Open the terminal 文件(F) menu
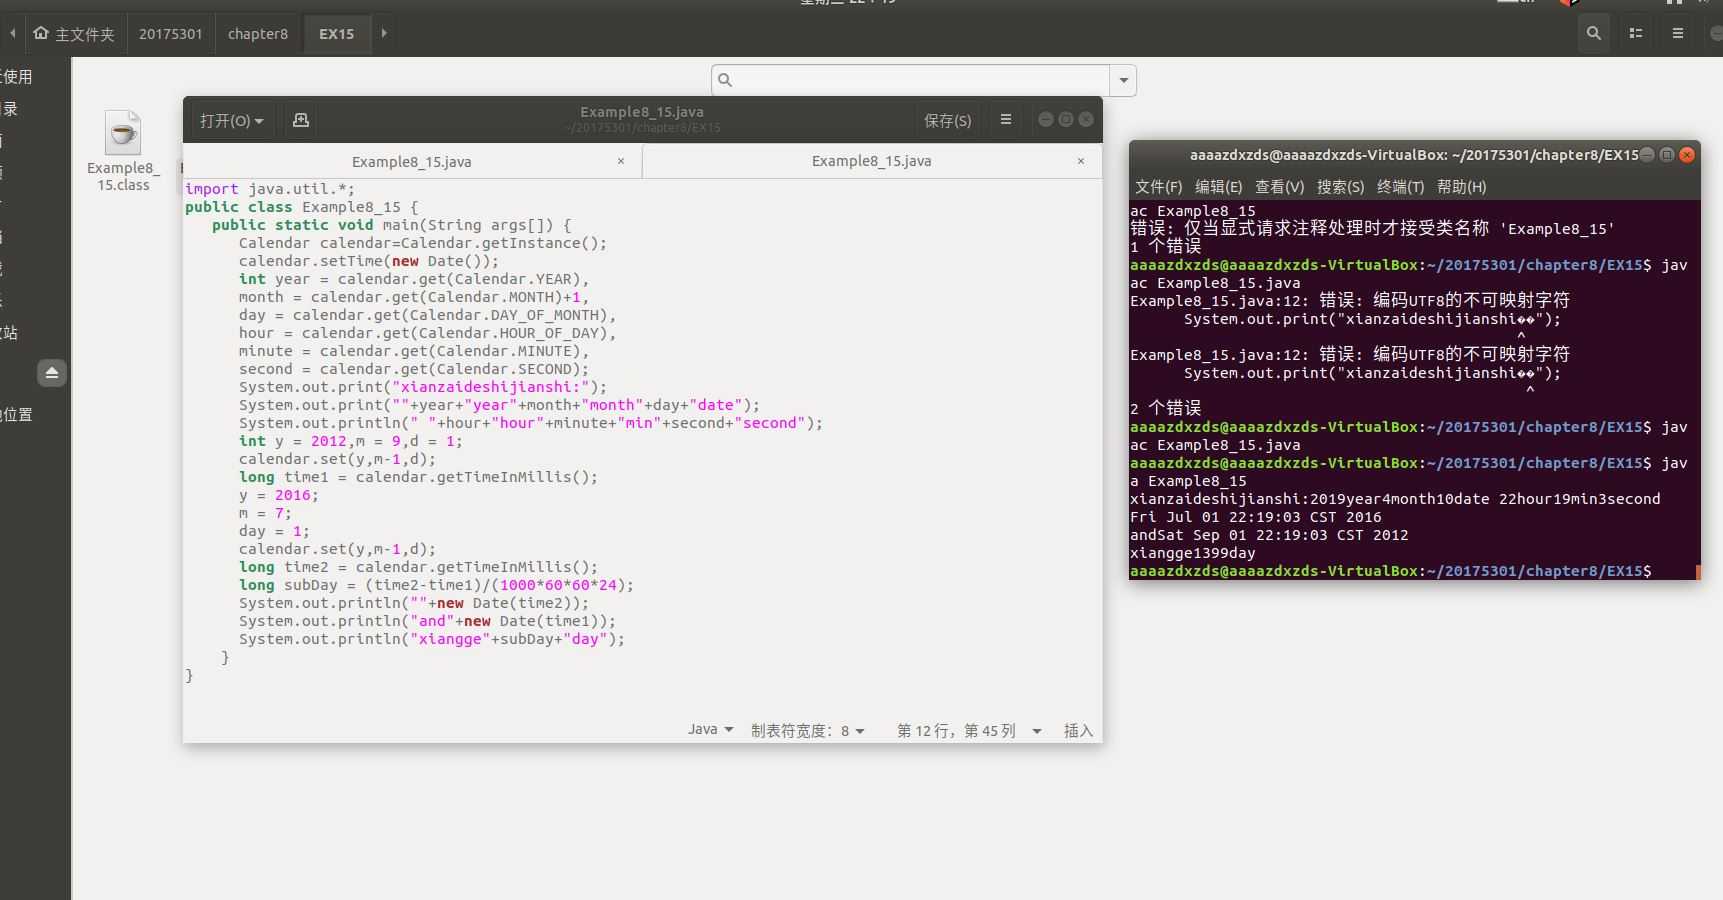 click(x=1158, y=187)
